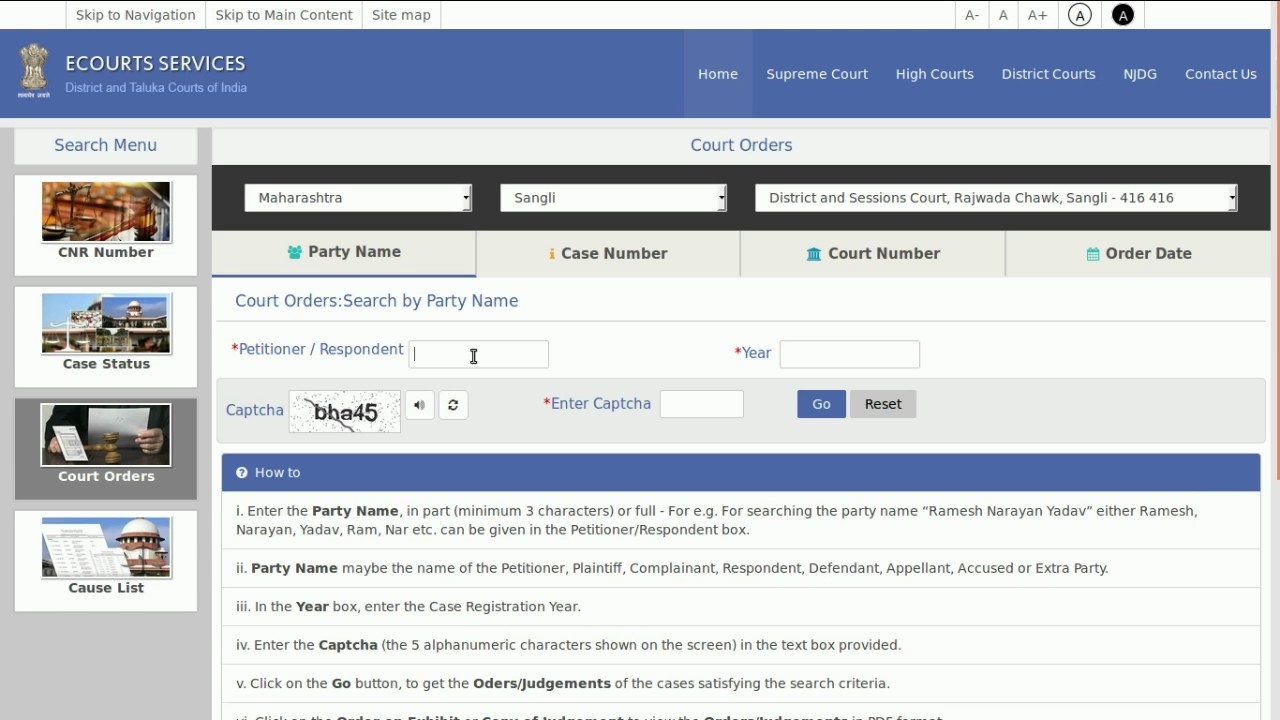Click the Court Number building icon
This screenshot has height=720, width=1280.
[814, 254]
